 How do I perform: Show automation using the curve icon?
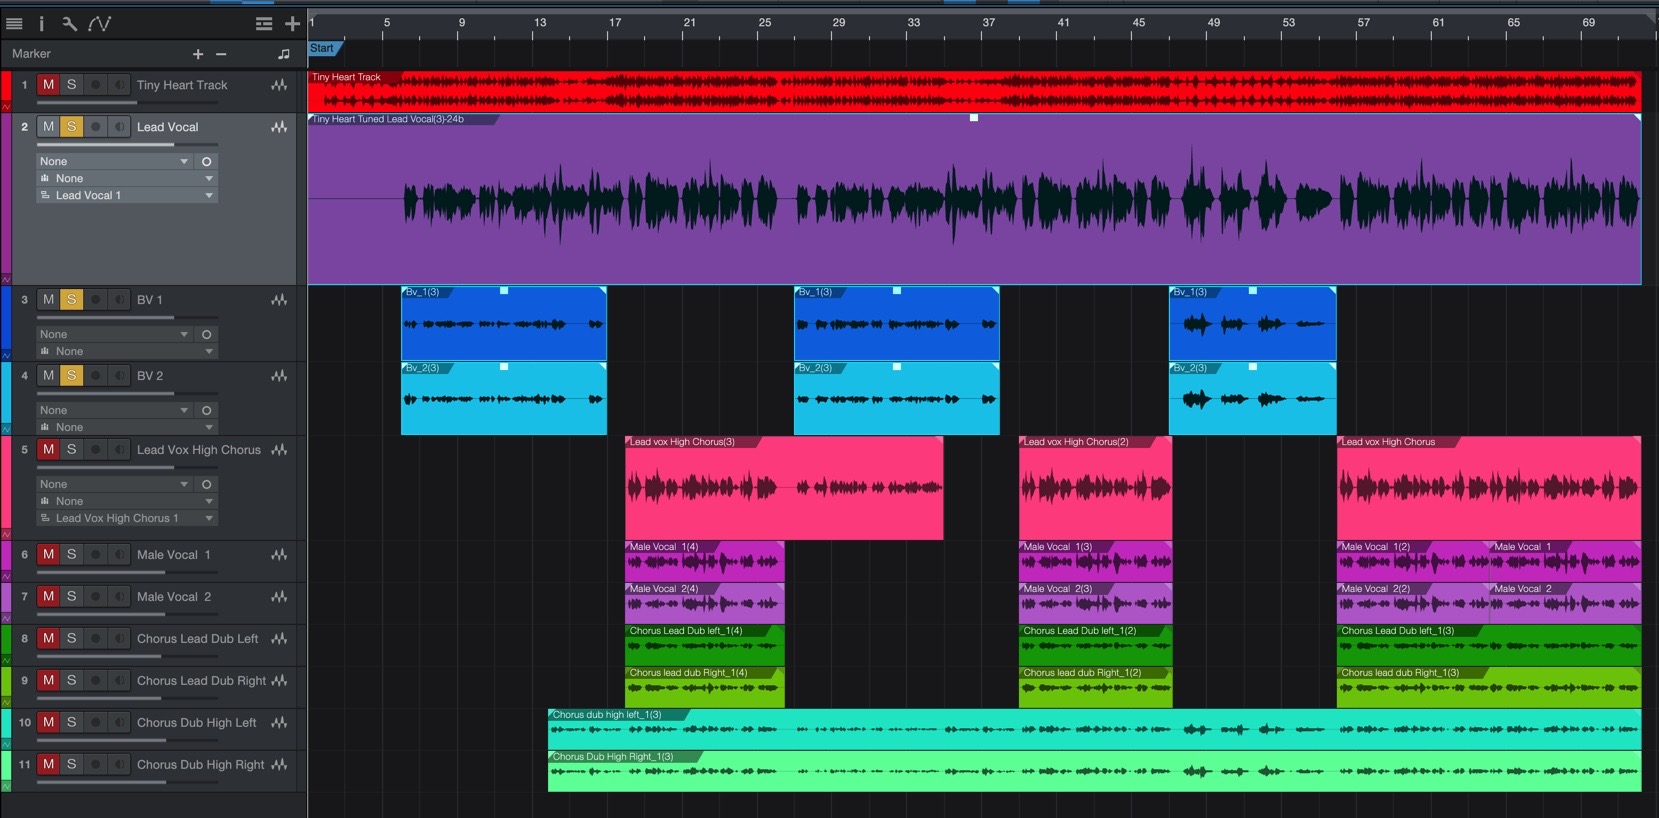point(99,23)
